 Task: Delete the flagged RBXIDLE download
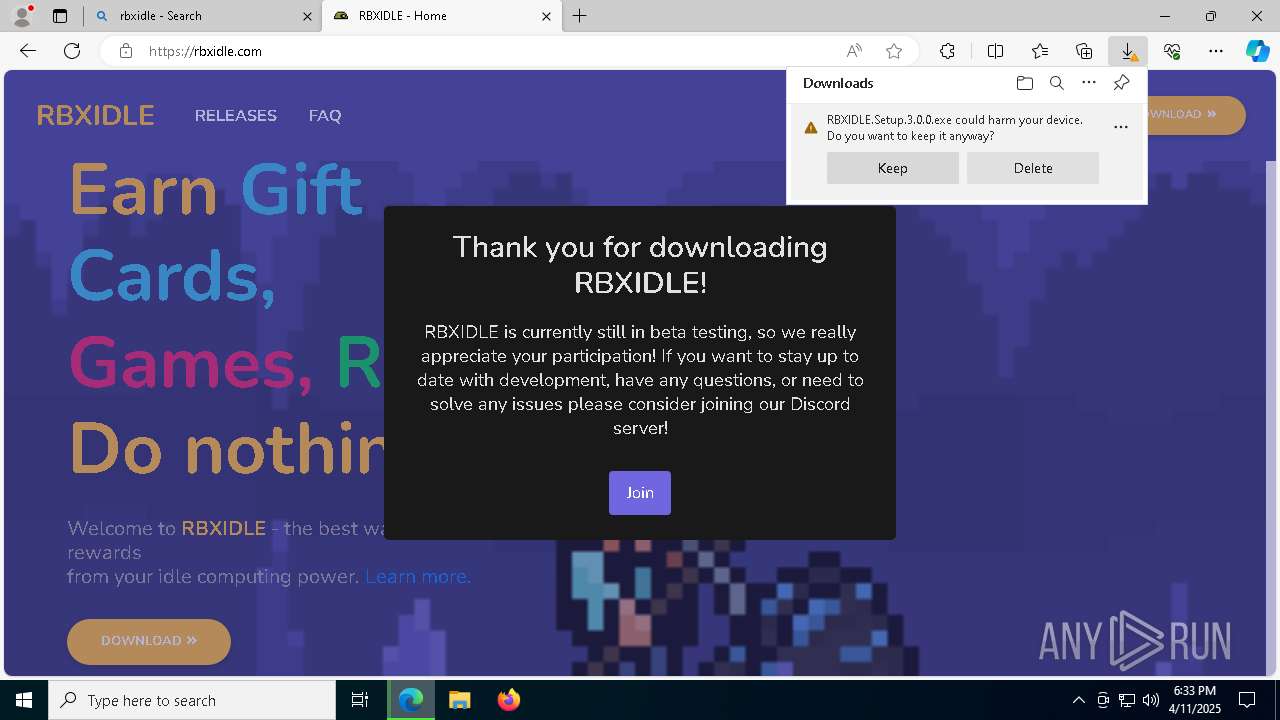1033,168
